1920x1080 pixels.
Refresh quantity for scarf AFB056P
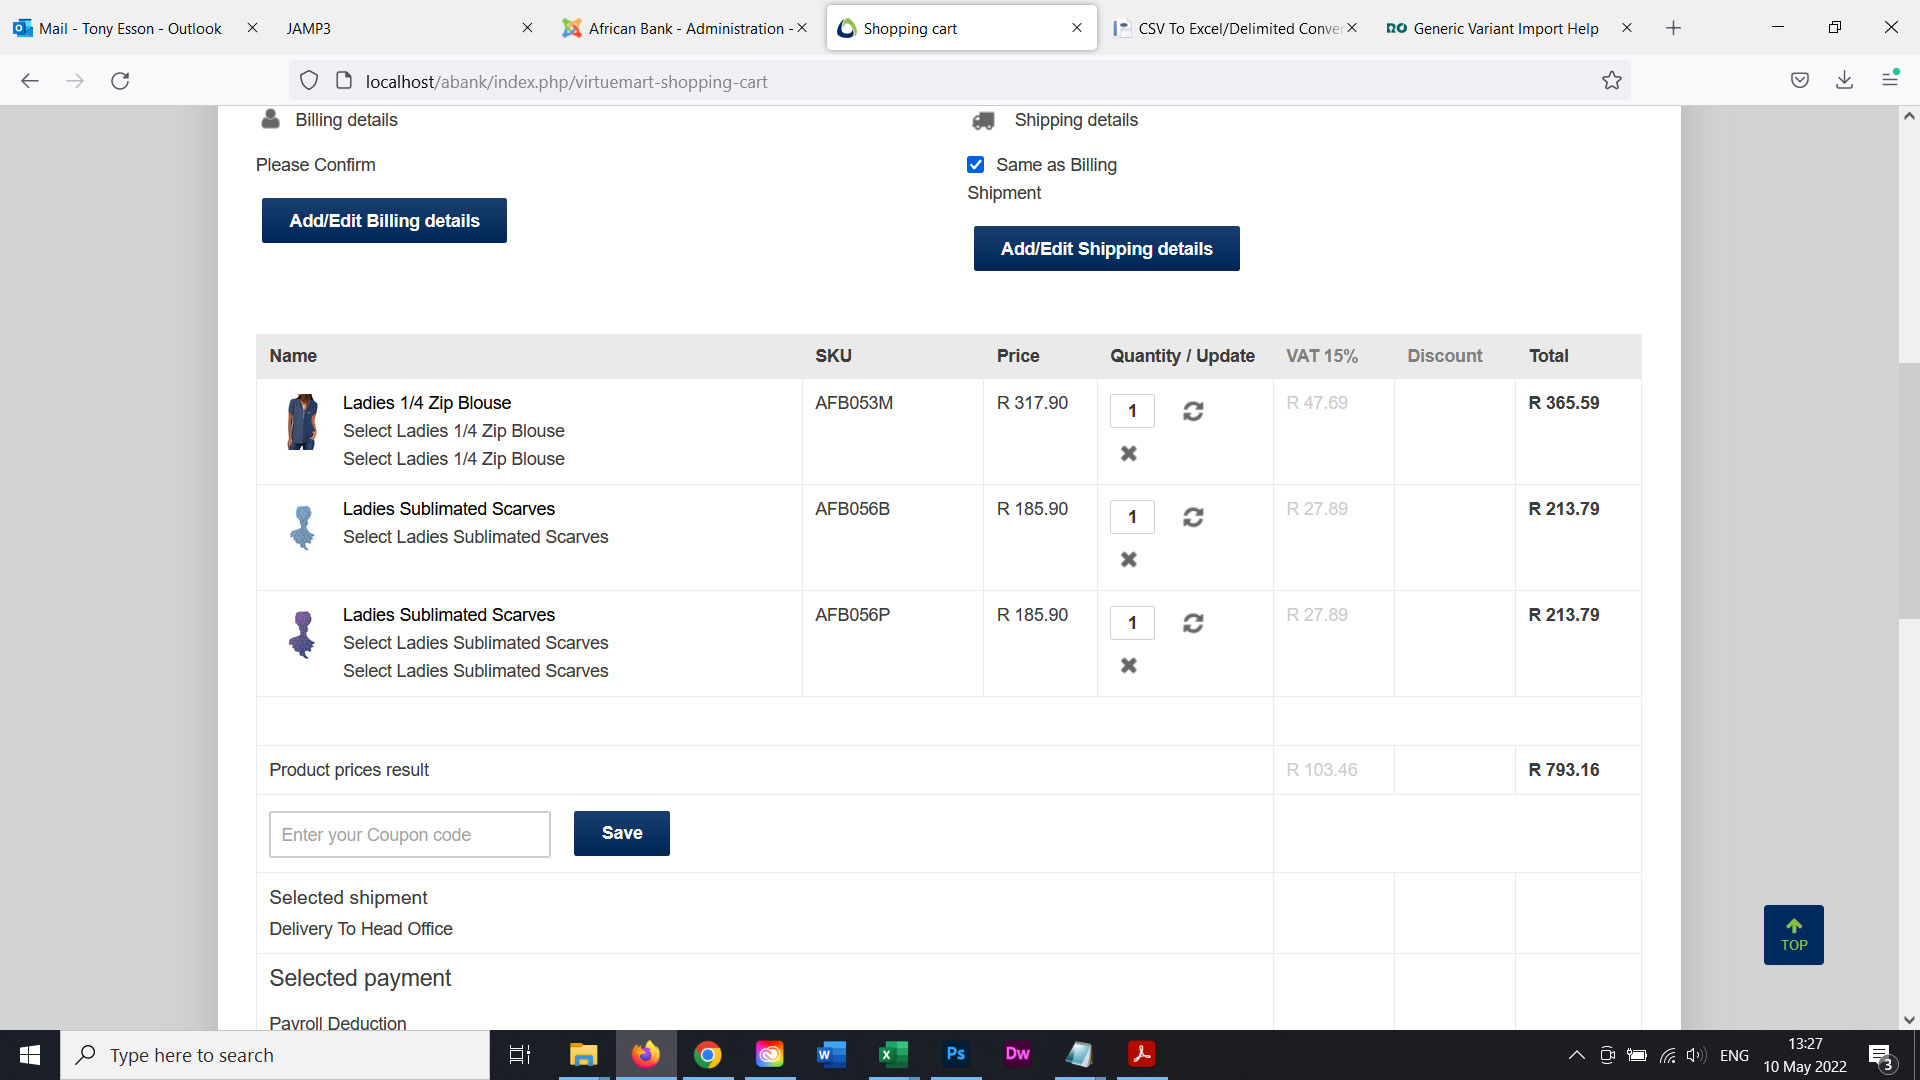pos(1193,623)
